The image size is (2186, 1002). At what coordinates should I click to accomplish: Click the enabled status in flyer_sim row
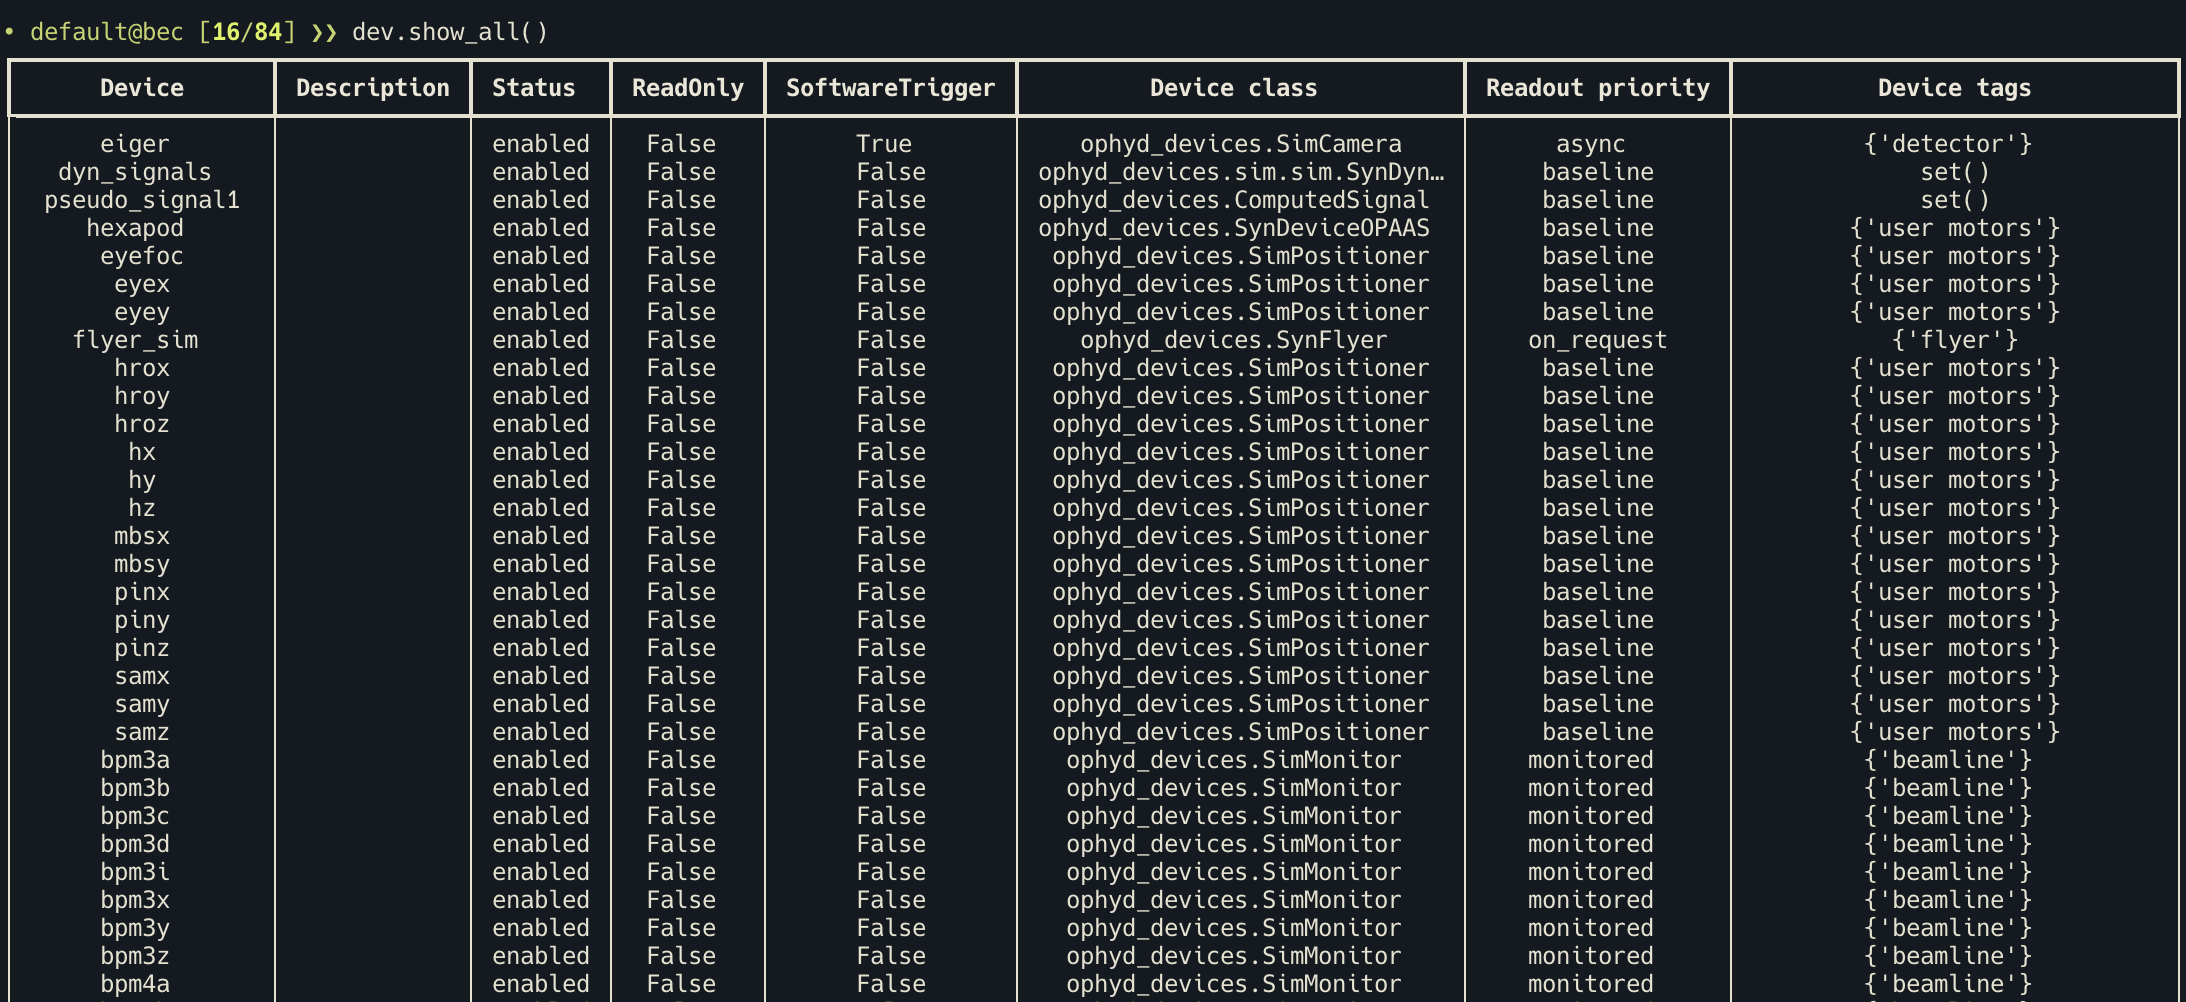[541, 340]
